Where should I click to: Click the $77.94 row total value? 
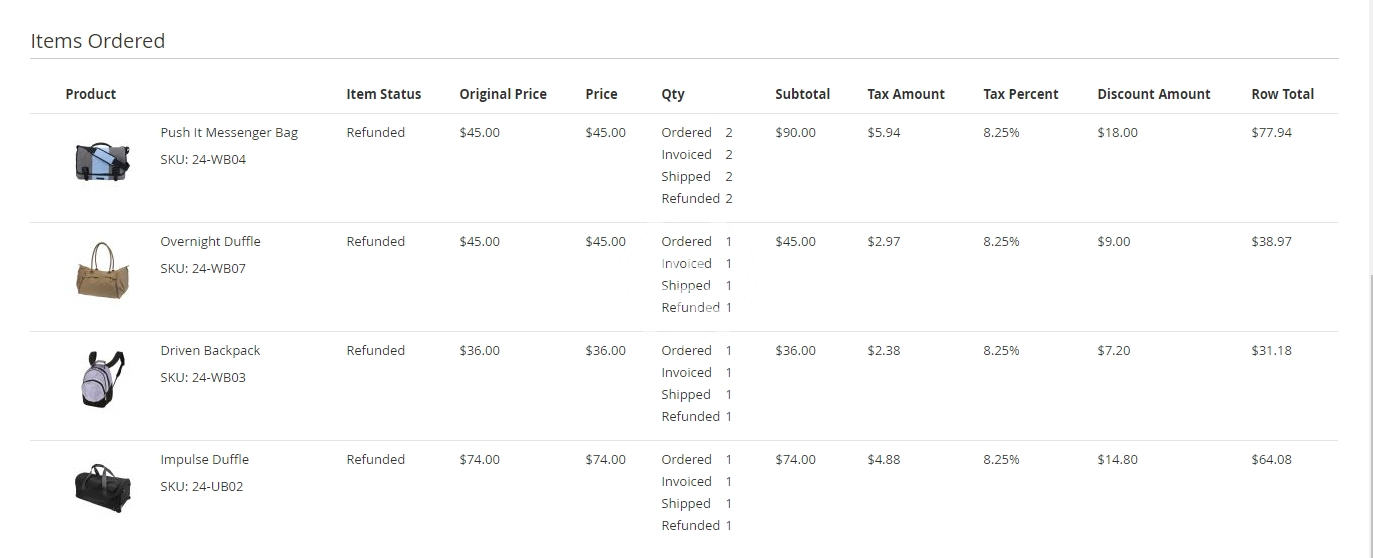click(x=1271, y=133)
